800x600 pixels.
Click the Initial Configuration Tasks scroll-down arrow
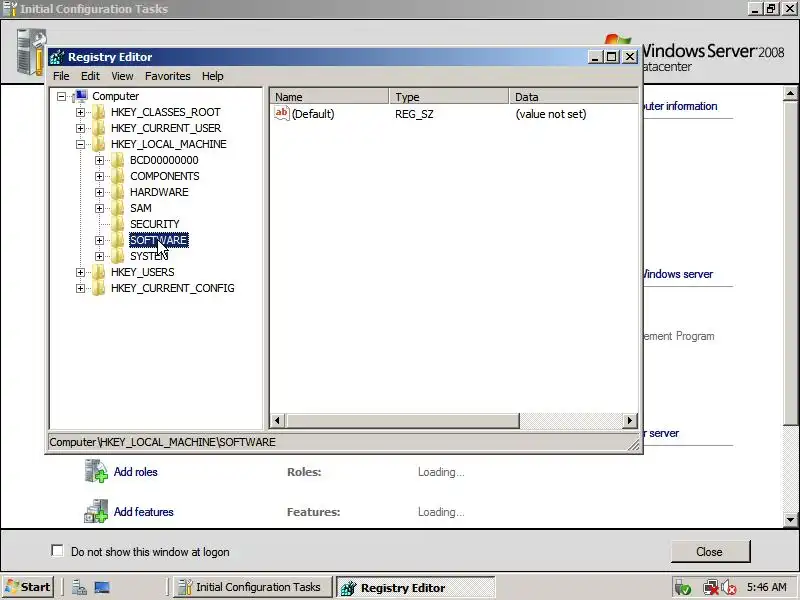click(x=790, y=520)
